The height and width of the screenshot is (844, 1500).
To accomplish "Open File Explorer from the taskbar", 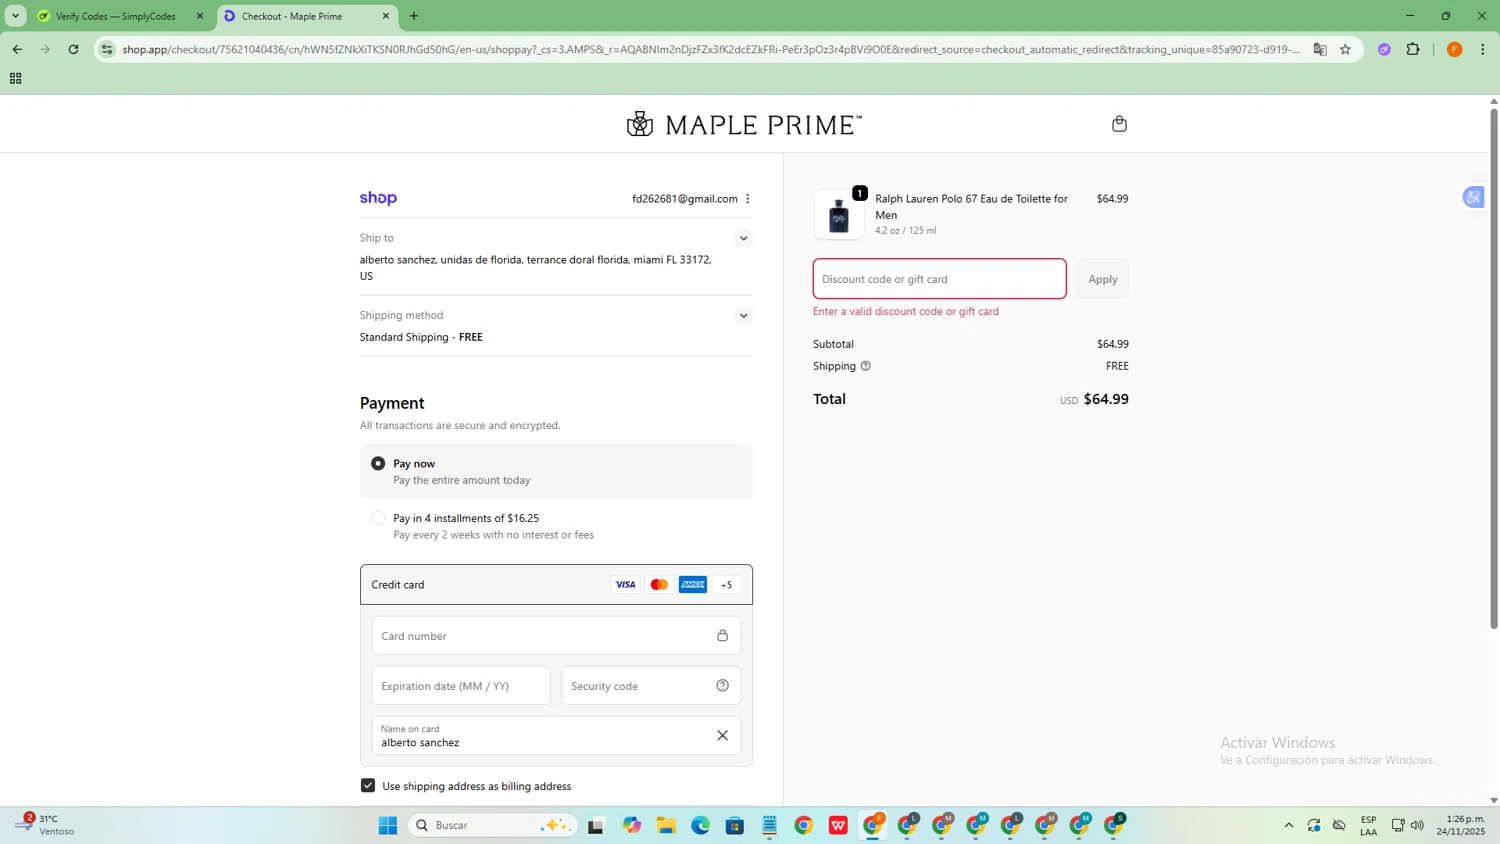I will pos(666,825).
